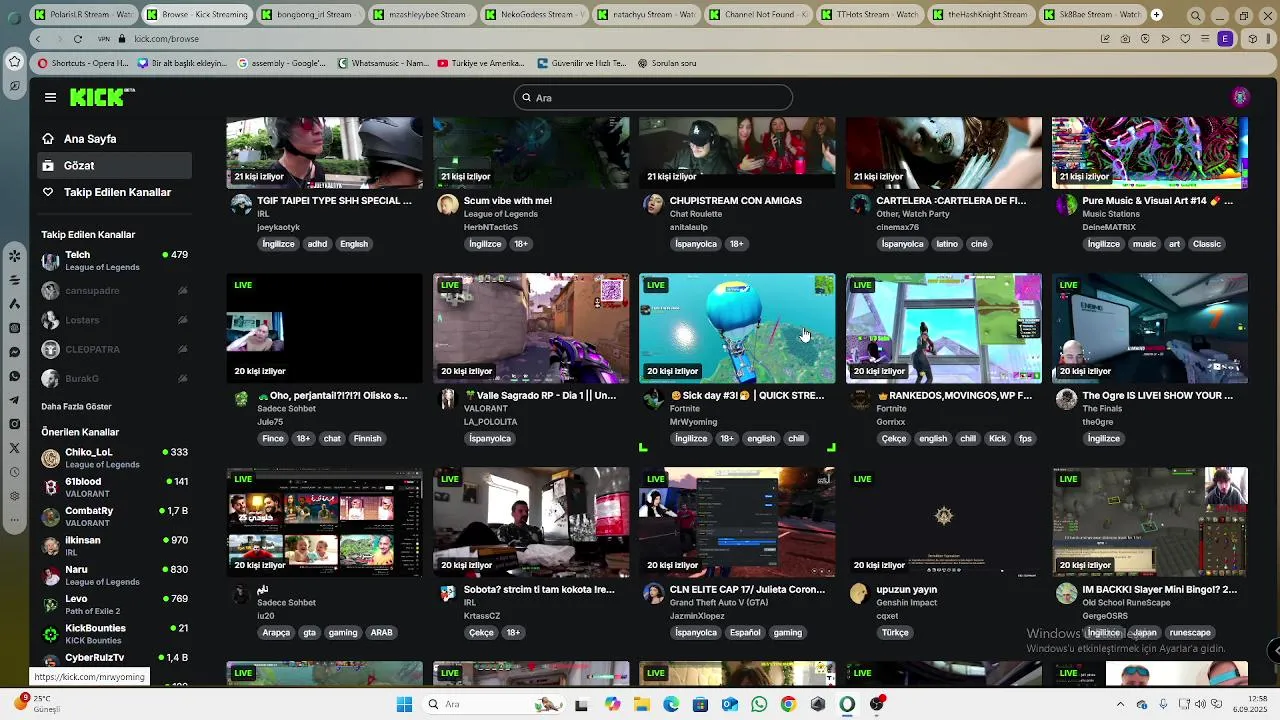Open The Ogre IS LIVE stream thumbnail

[1150, 328]
